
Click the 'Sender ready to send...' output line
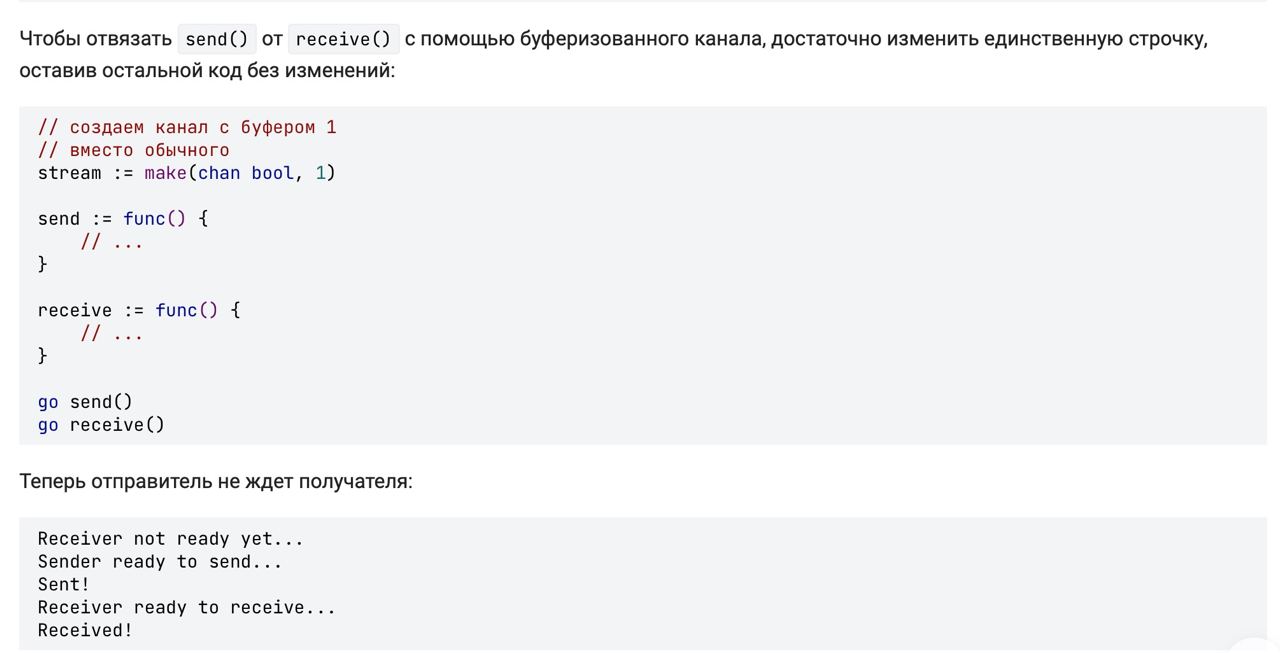click(160, 562)
